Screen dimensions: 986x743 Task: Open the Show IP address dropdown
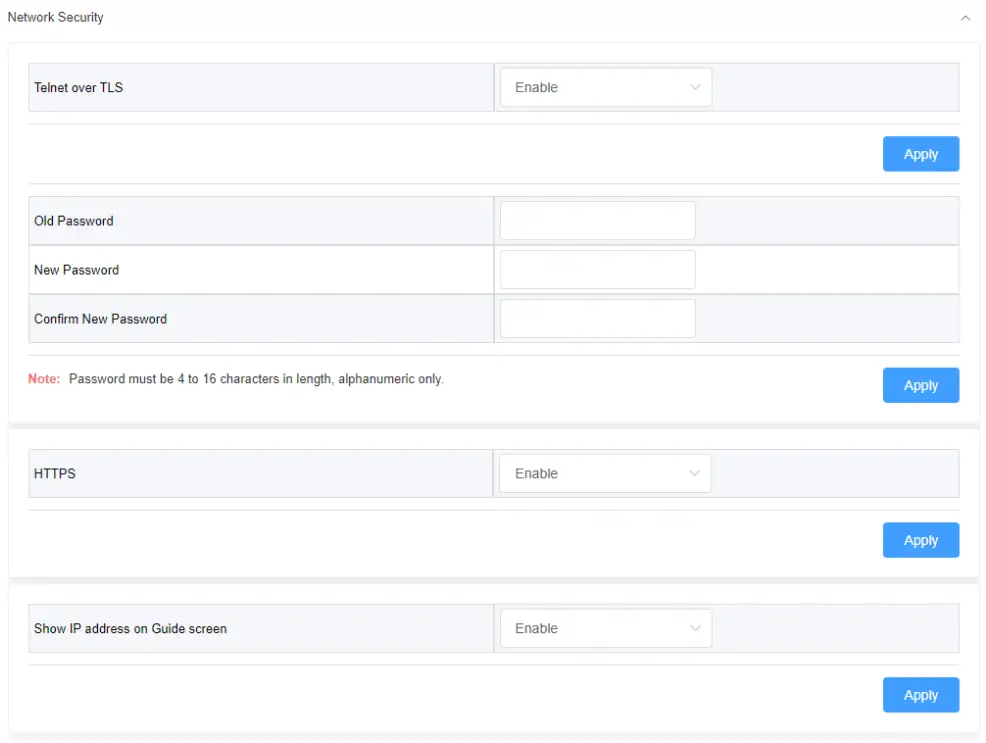604,629
